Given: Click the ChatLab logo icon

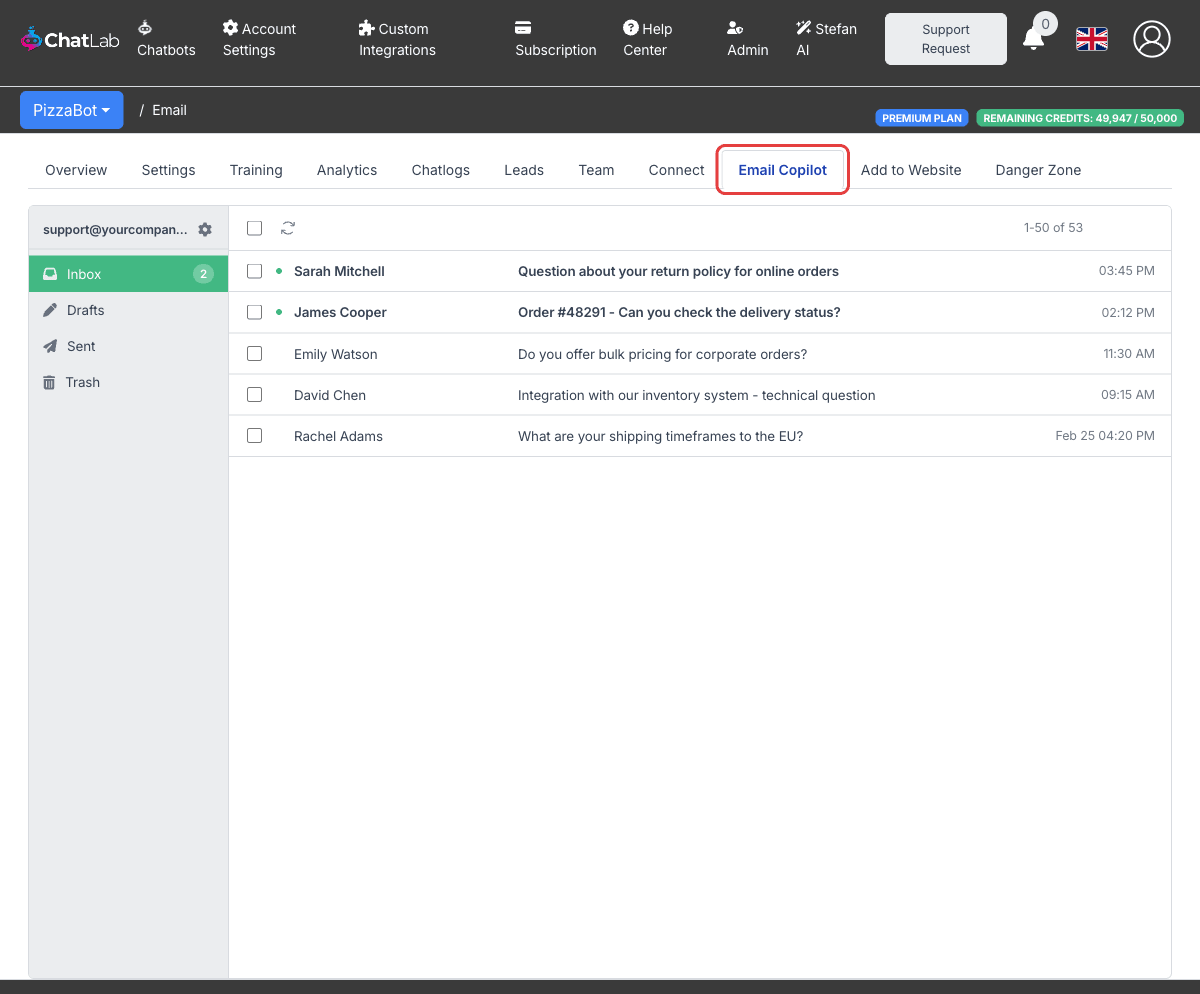Looking at the screenshot, I should pos(32,40).
